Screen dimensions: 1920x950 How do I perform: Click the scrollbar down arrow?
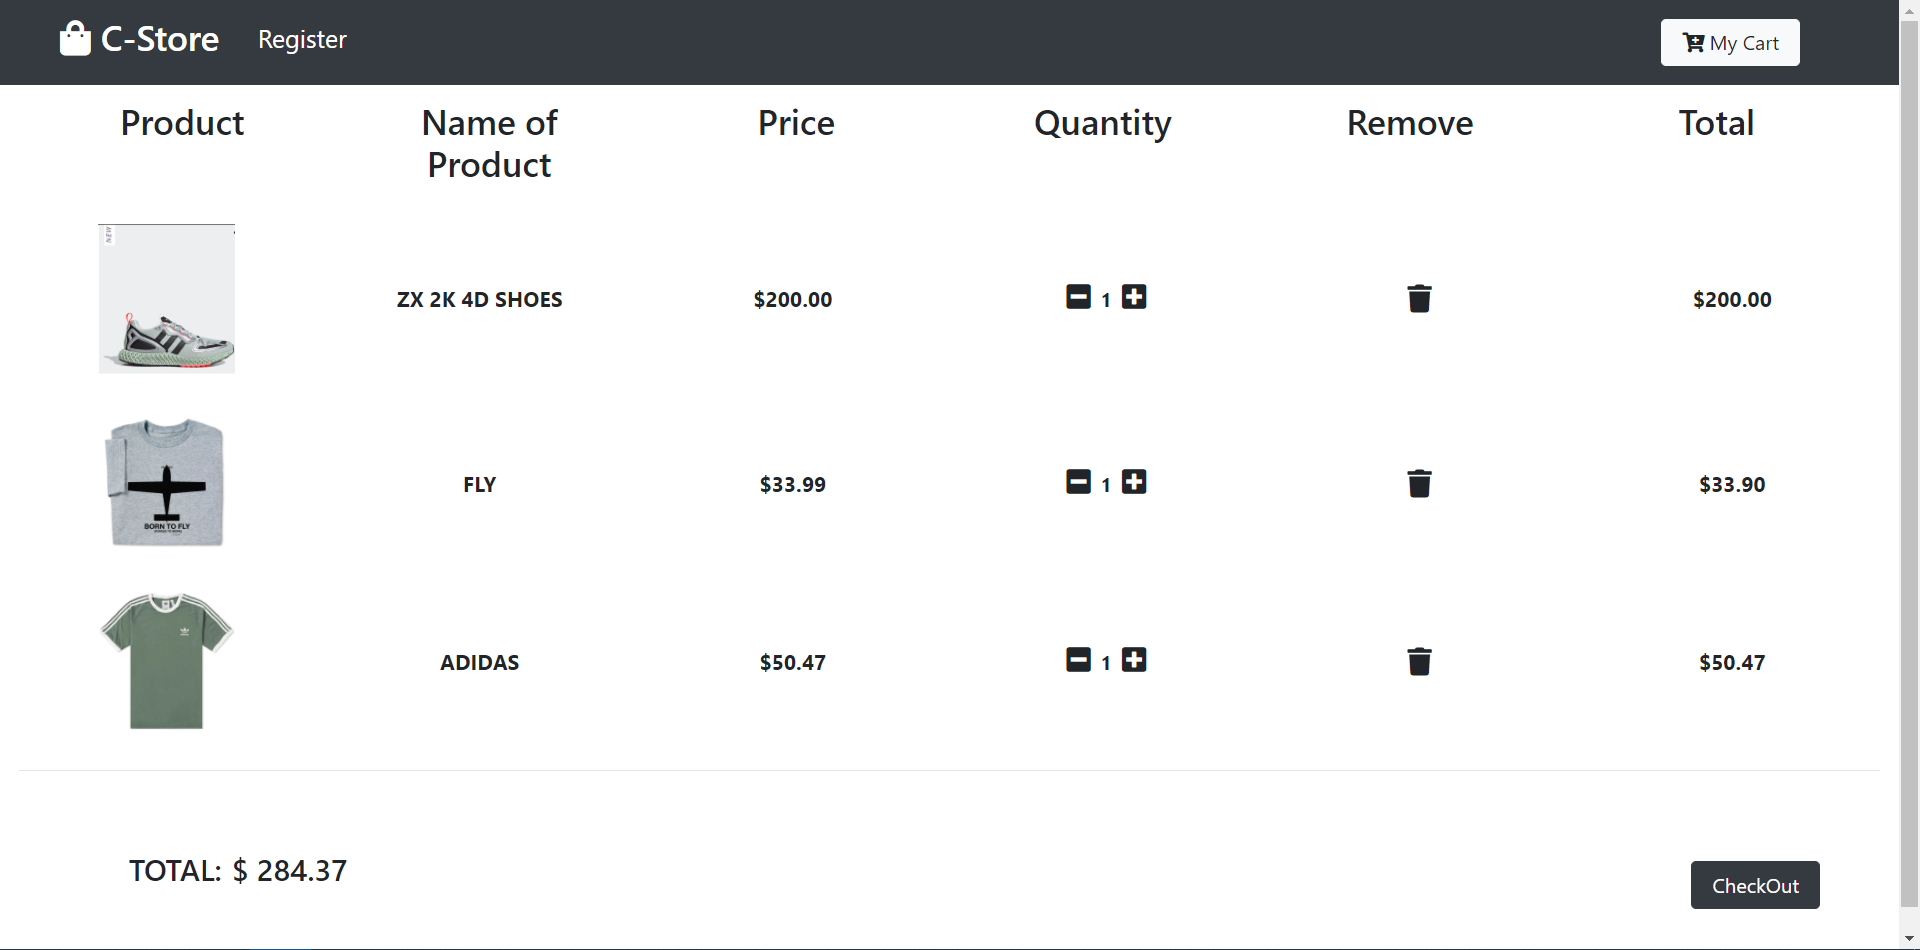[1909, 939]
